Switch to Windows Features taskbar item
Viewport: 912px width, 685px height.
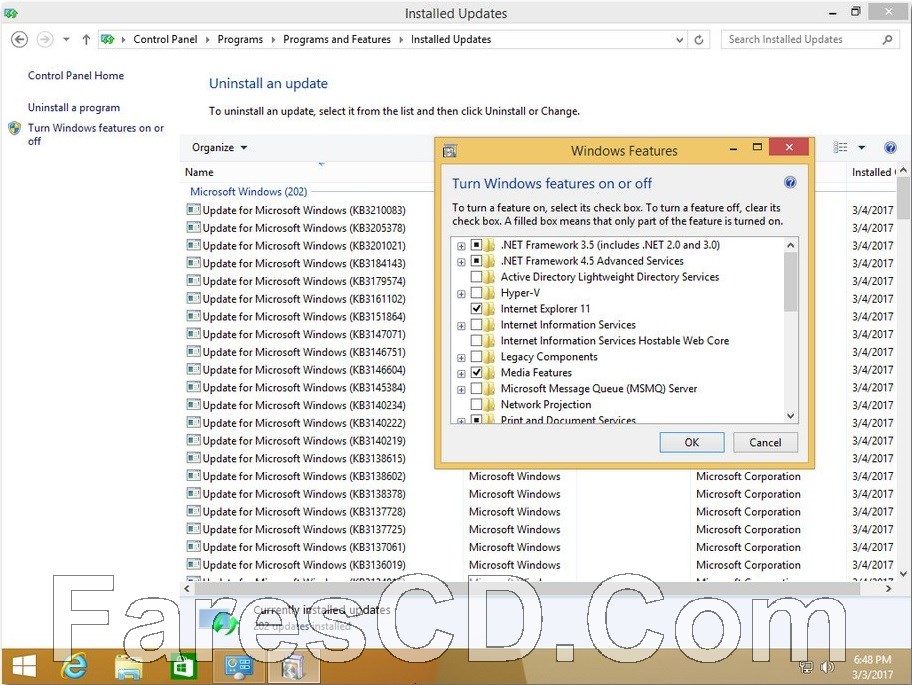pos(293,667)
